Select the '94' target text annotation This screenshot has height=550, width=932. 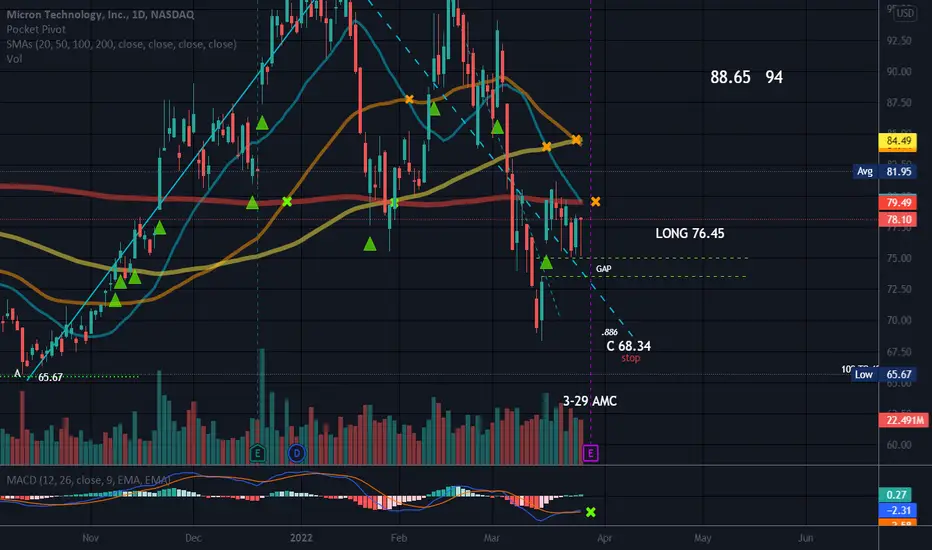coord(774,77)
